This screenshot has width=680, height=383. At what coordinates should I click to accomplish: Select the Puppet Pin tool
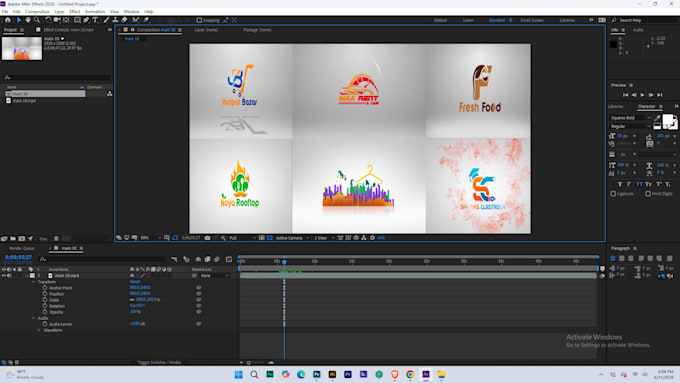(146, 20)
